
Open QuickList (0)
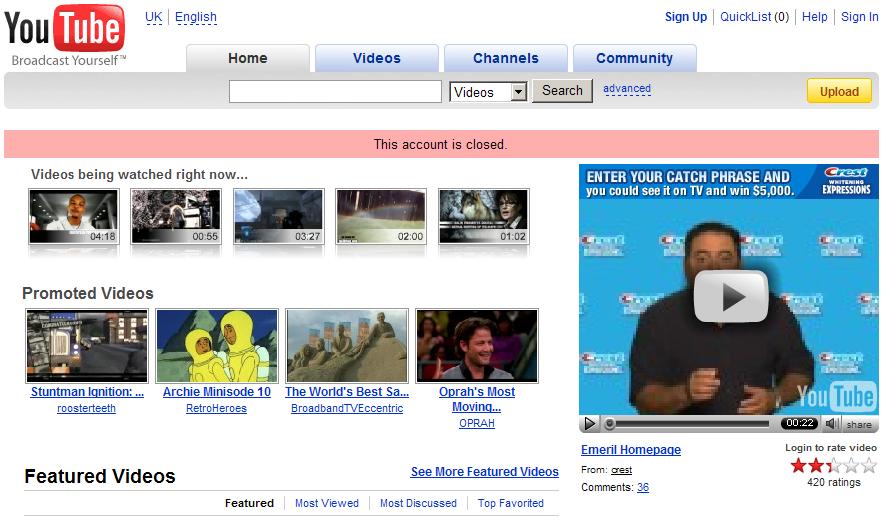point(755,17)
